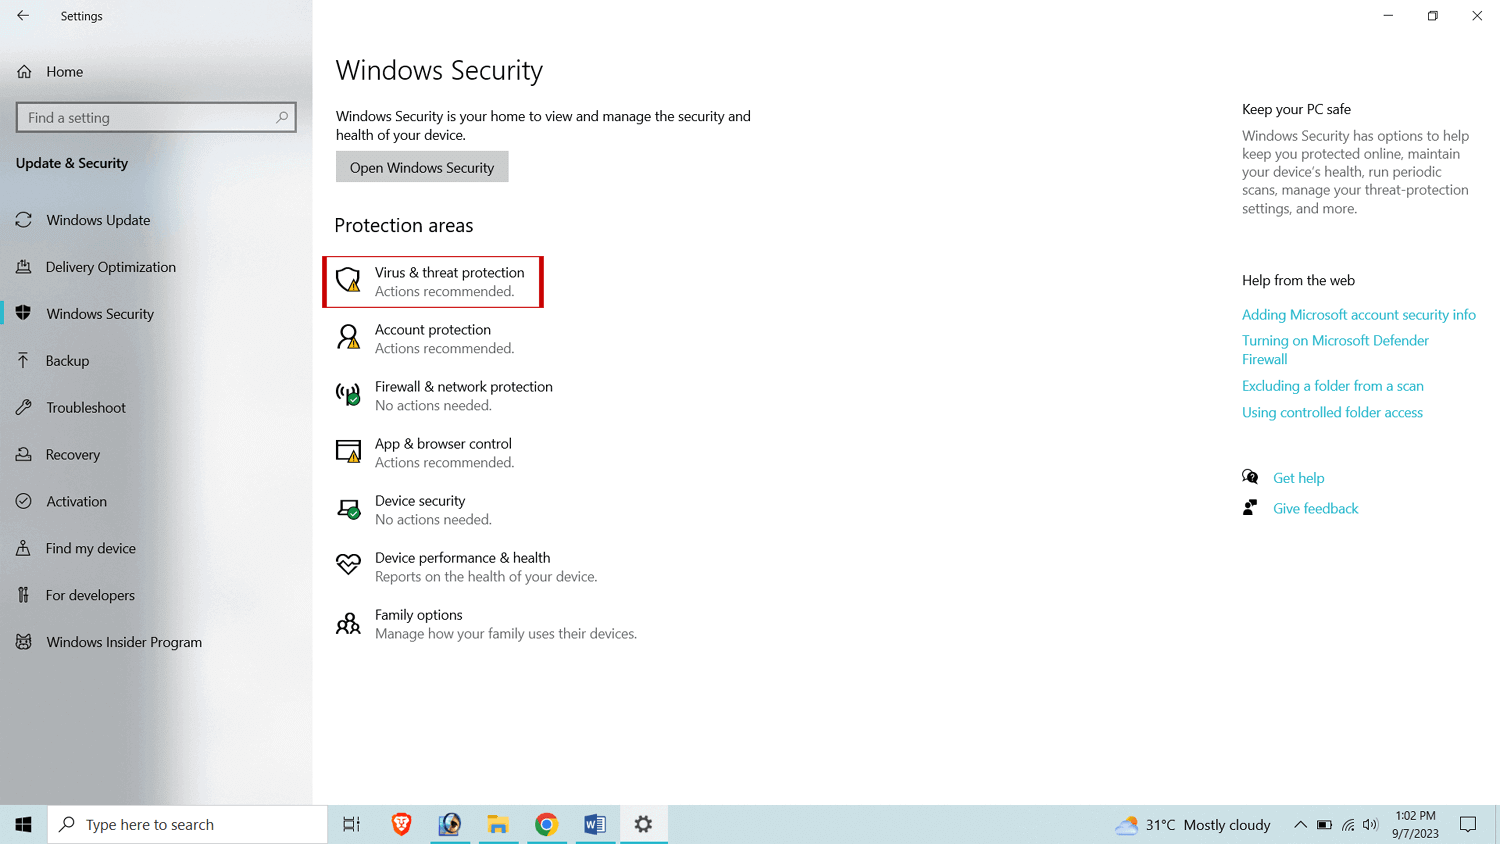1500x844 pixels.
Task: Click the Account protection person icon
Action: click(348, 337)
